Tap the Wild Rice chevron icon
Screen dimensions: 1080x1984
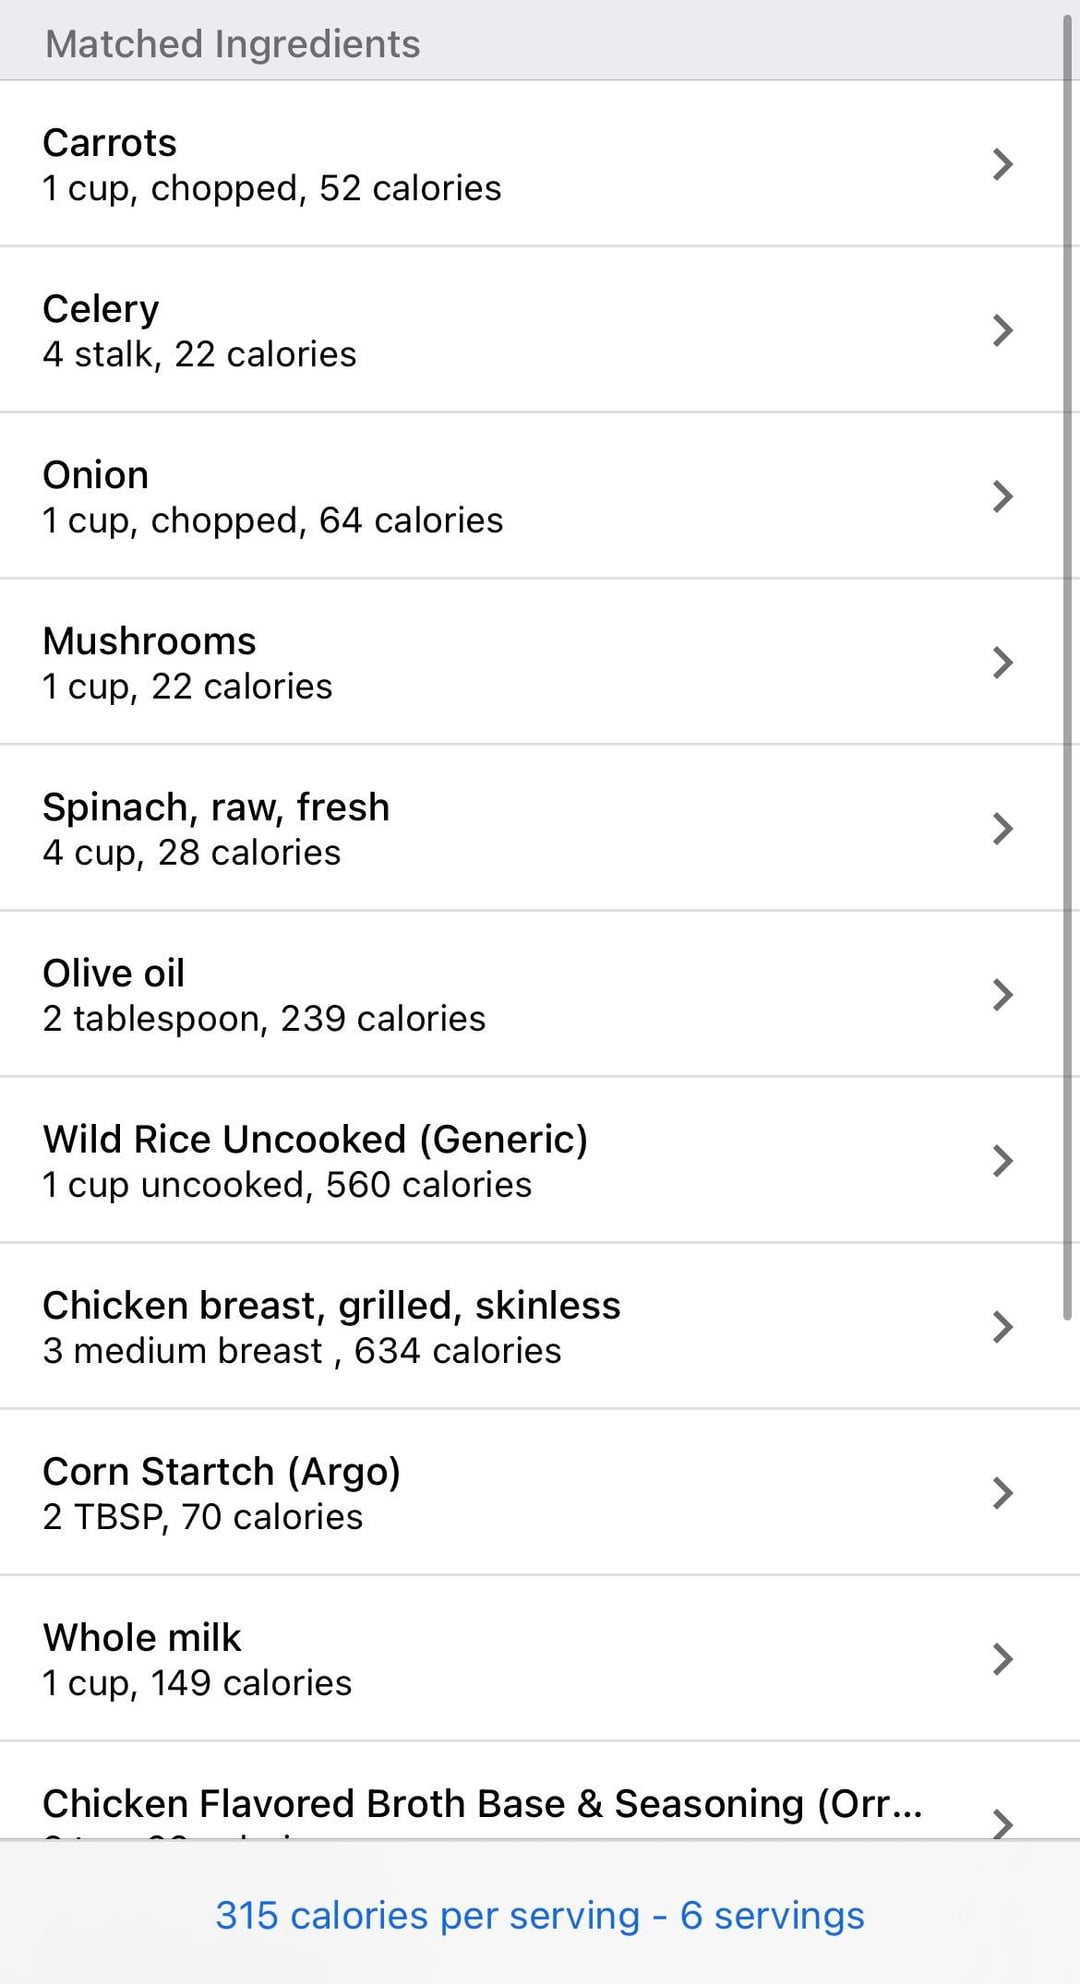tap(1002, 1160)
